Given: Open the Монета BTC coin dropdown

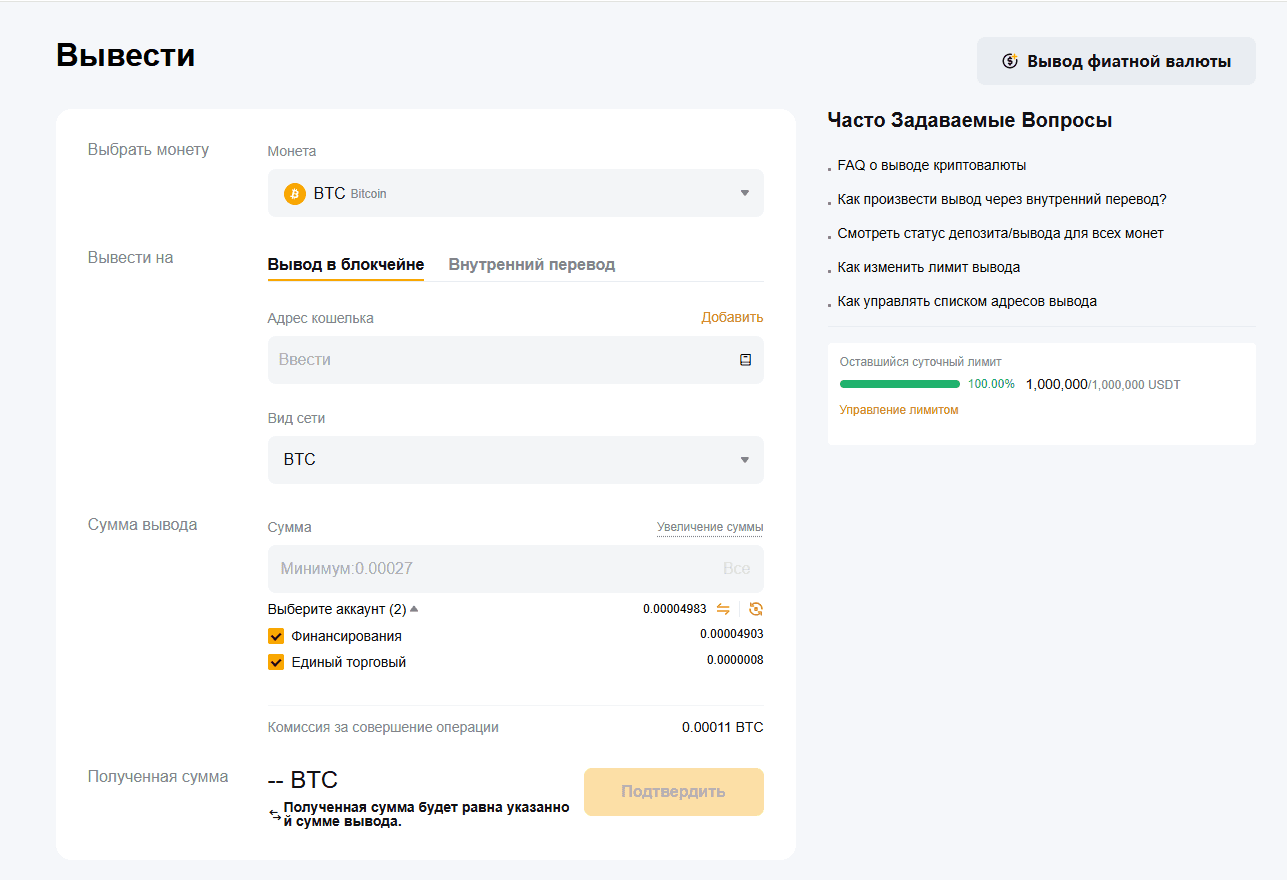Looking at the screenshot, I should click(516, 193).
